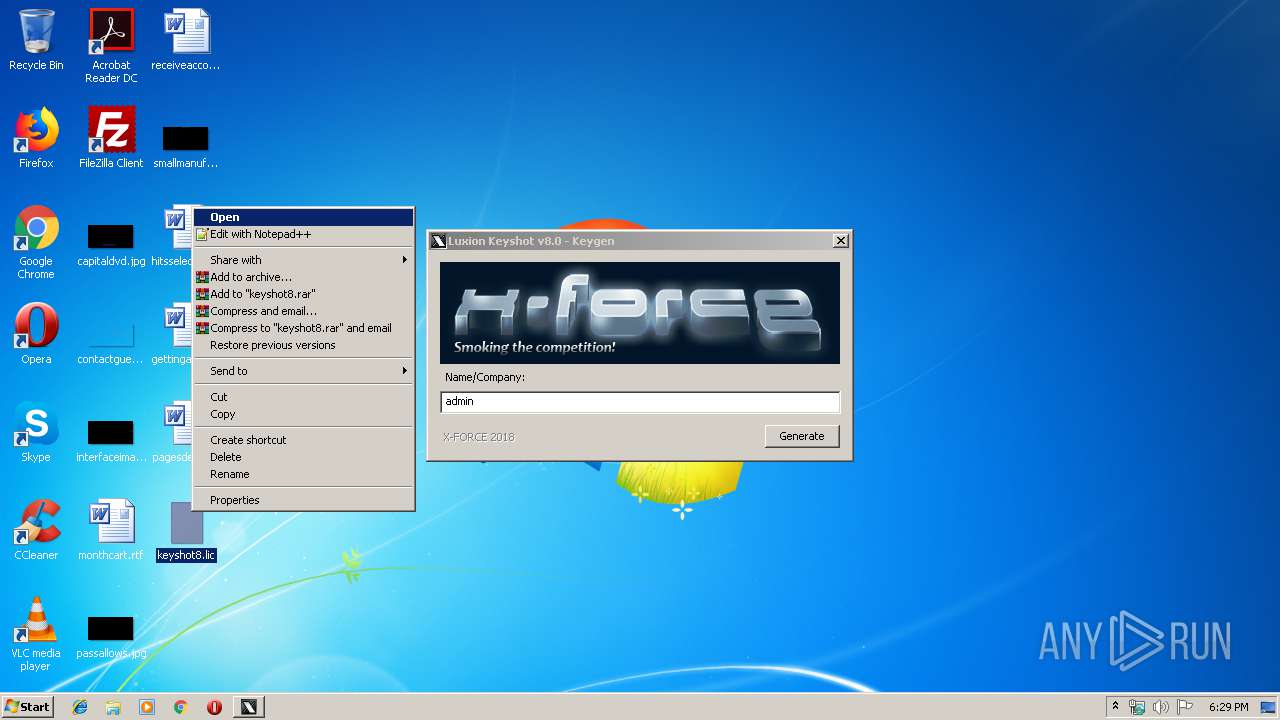Launch VLC media player shortcut
The width and height of the screenshot is (1280, 720).
click(x=36, y=634)
